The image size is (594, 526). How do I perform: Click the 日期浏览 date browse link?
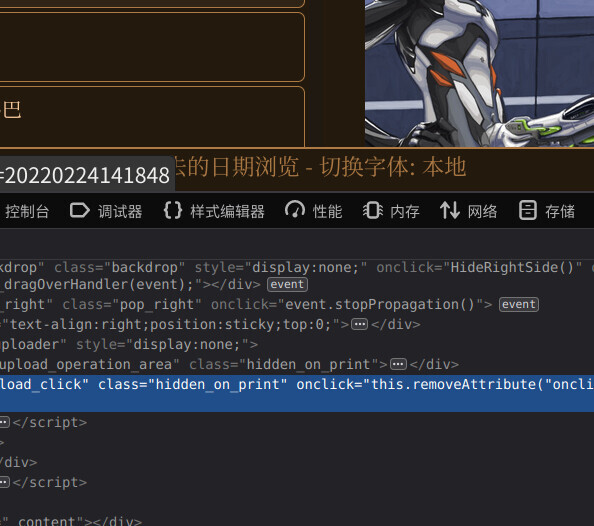tap(255, 166)
